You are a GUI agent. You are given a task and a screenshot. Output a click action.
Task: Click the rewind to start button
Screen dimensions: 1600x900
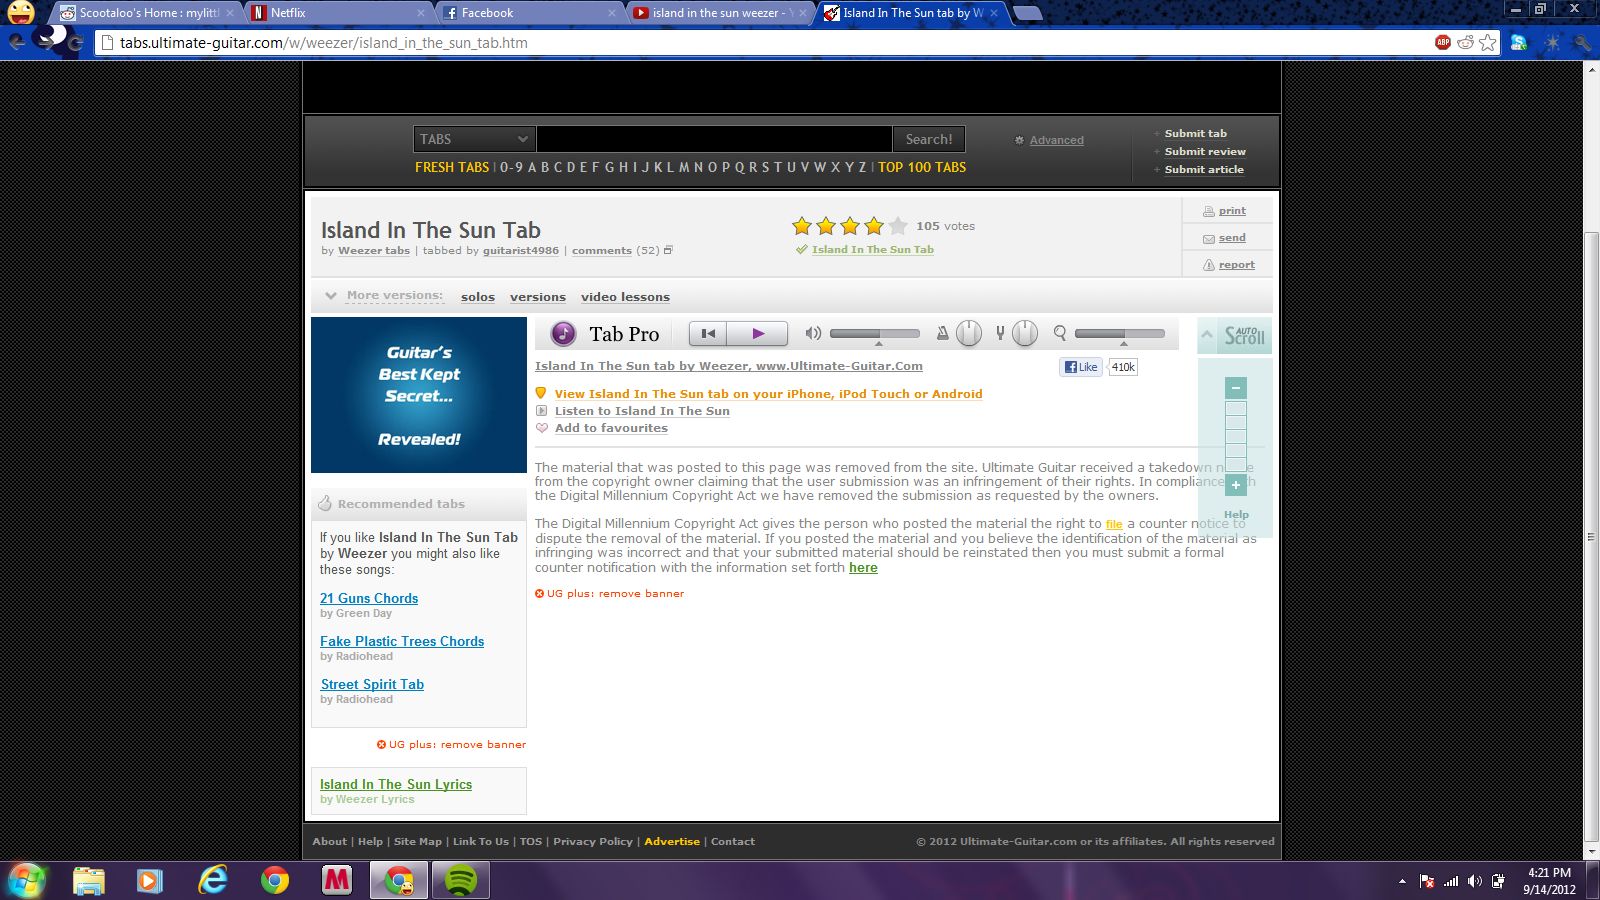point(708,334)
